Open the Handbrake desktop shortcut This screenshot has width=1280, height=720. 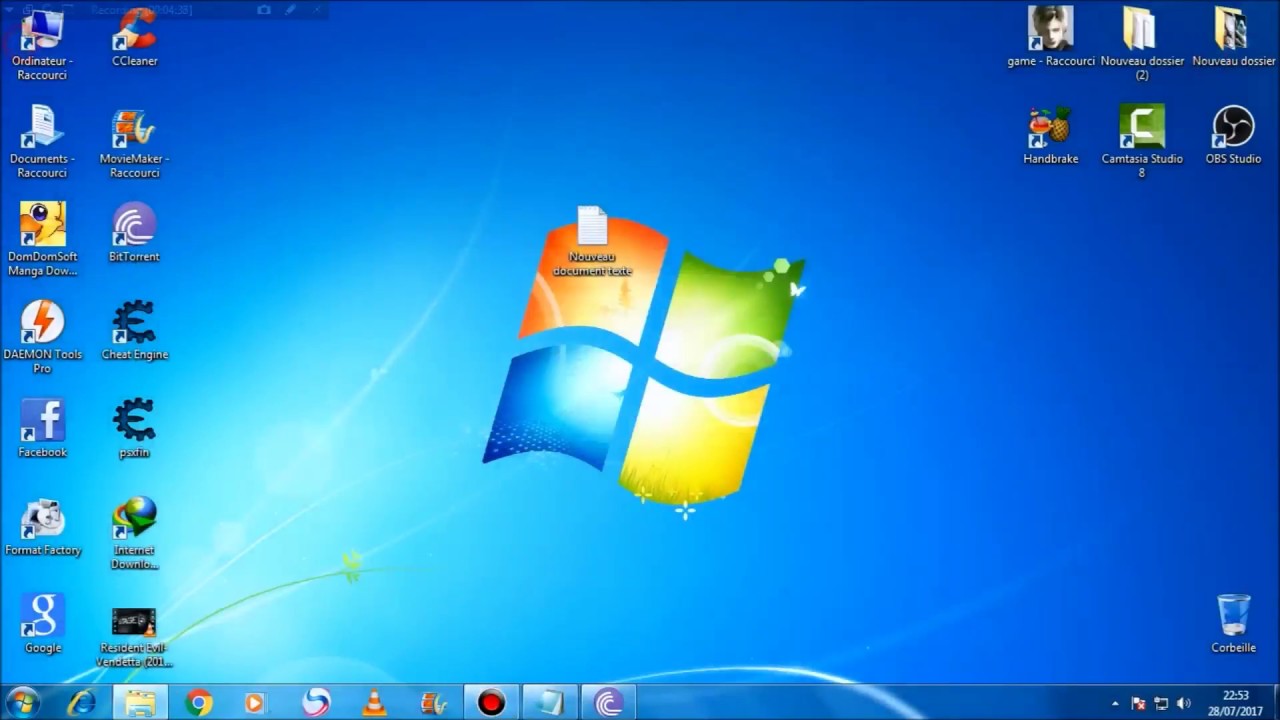[x=1050, y=135]
